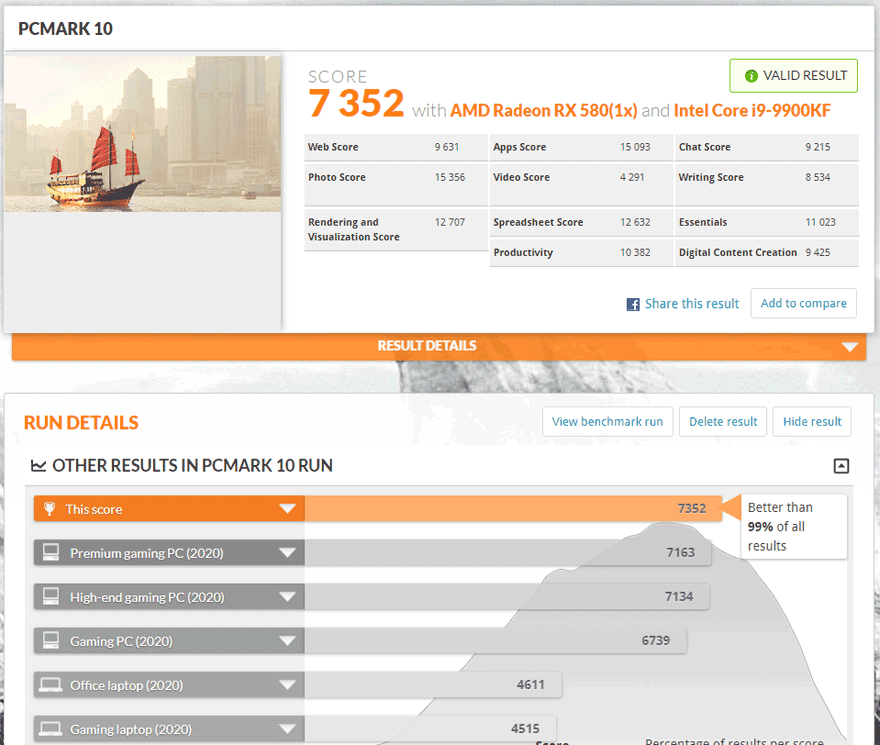Click the 4611 Office laptop score bar
This screenshot has width=880, height=745.
433,684
